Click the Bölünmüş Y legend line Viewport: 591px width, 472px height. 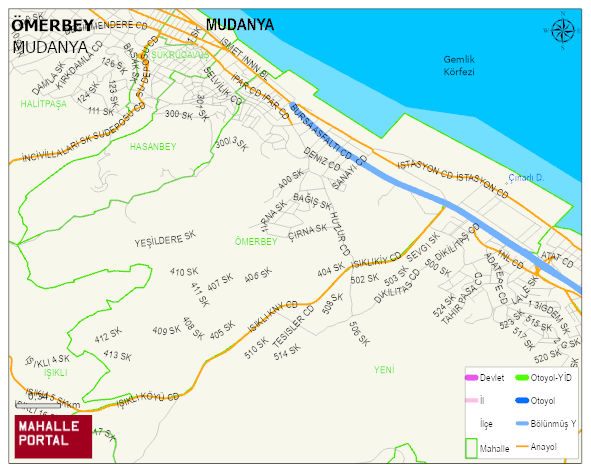pyautogui.click(x=522, y=424)
